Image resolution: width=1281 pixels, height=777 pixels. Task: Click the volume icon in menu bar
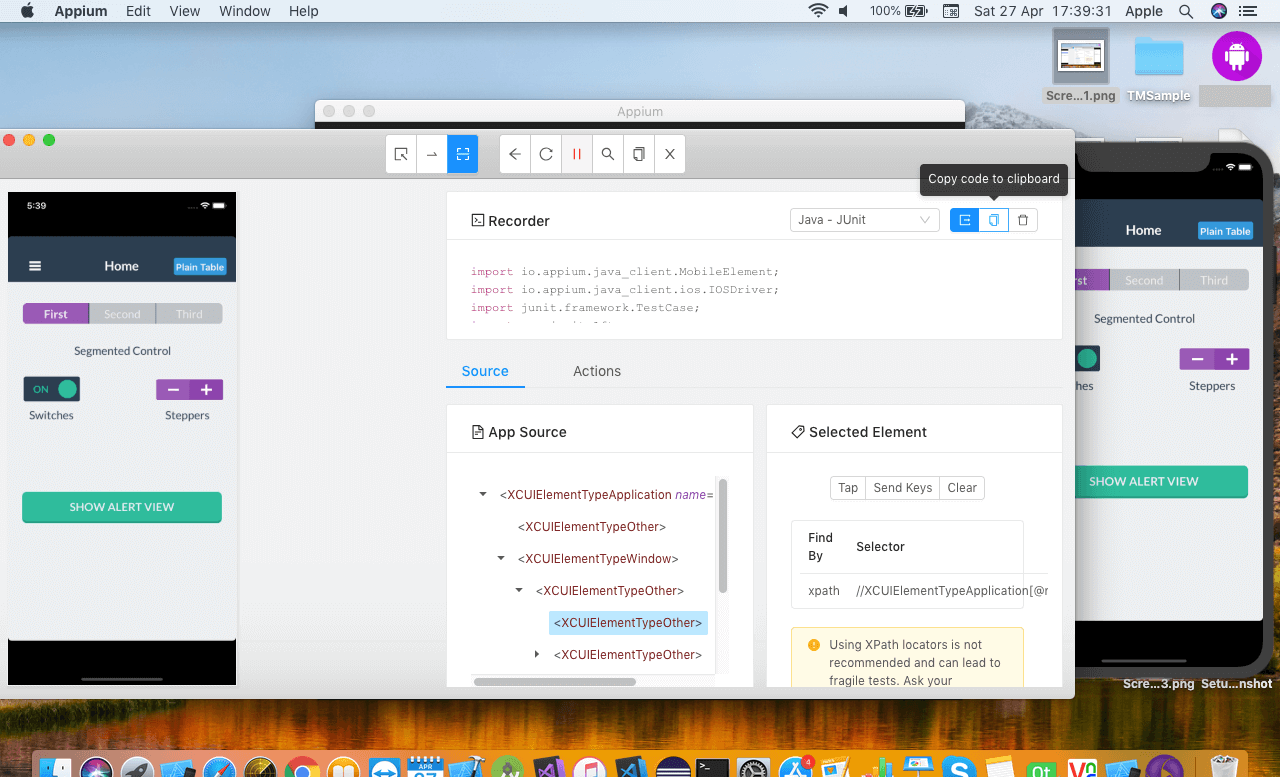tap(844, 11)
